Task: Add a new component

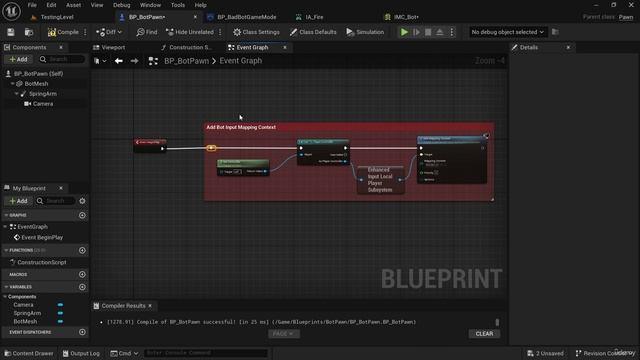Action: tap(18, 59)
